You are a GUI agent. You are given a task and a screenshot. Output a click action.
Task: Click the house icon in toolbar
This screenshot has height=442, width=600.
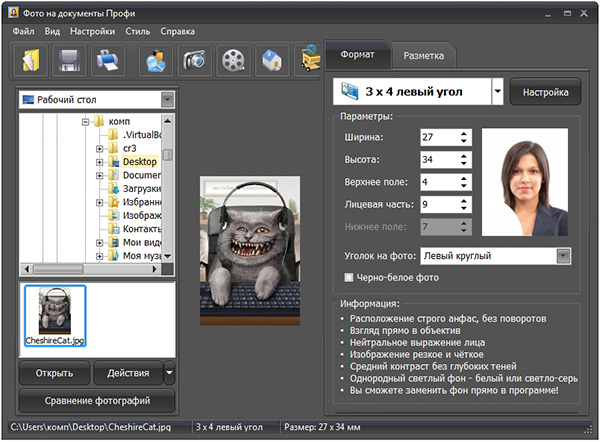[271, 62]
